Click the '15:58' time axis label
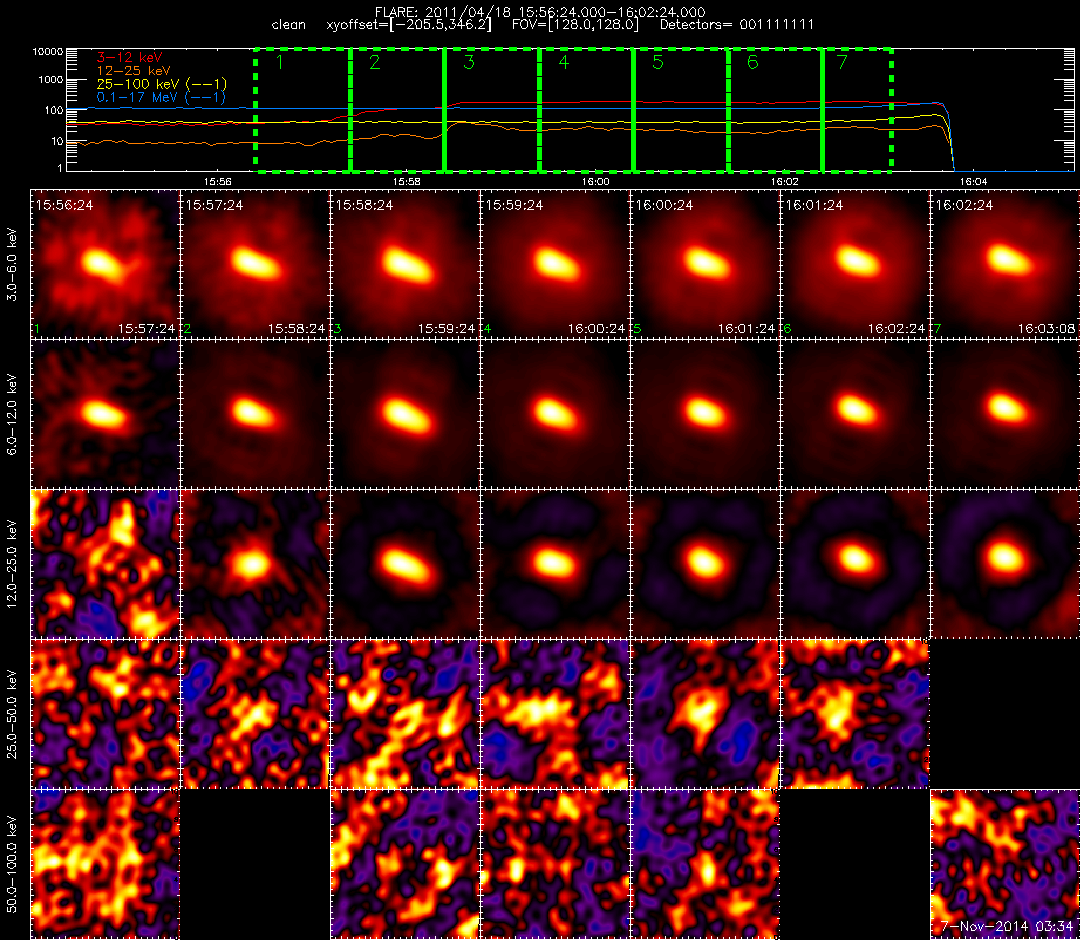The height and width of the screenshot is (940, 1080). click(x=406, y=181)
